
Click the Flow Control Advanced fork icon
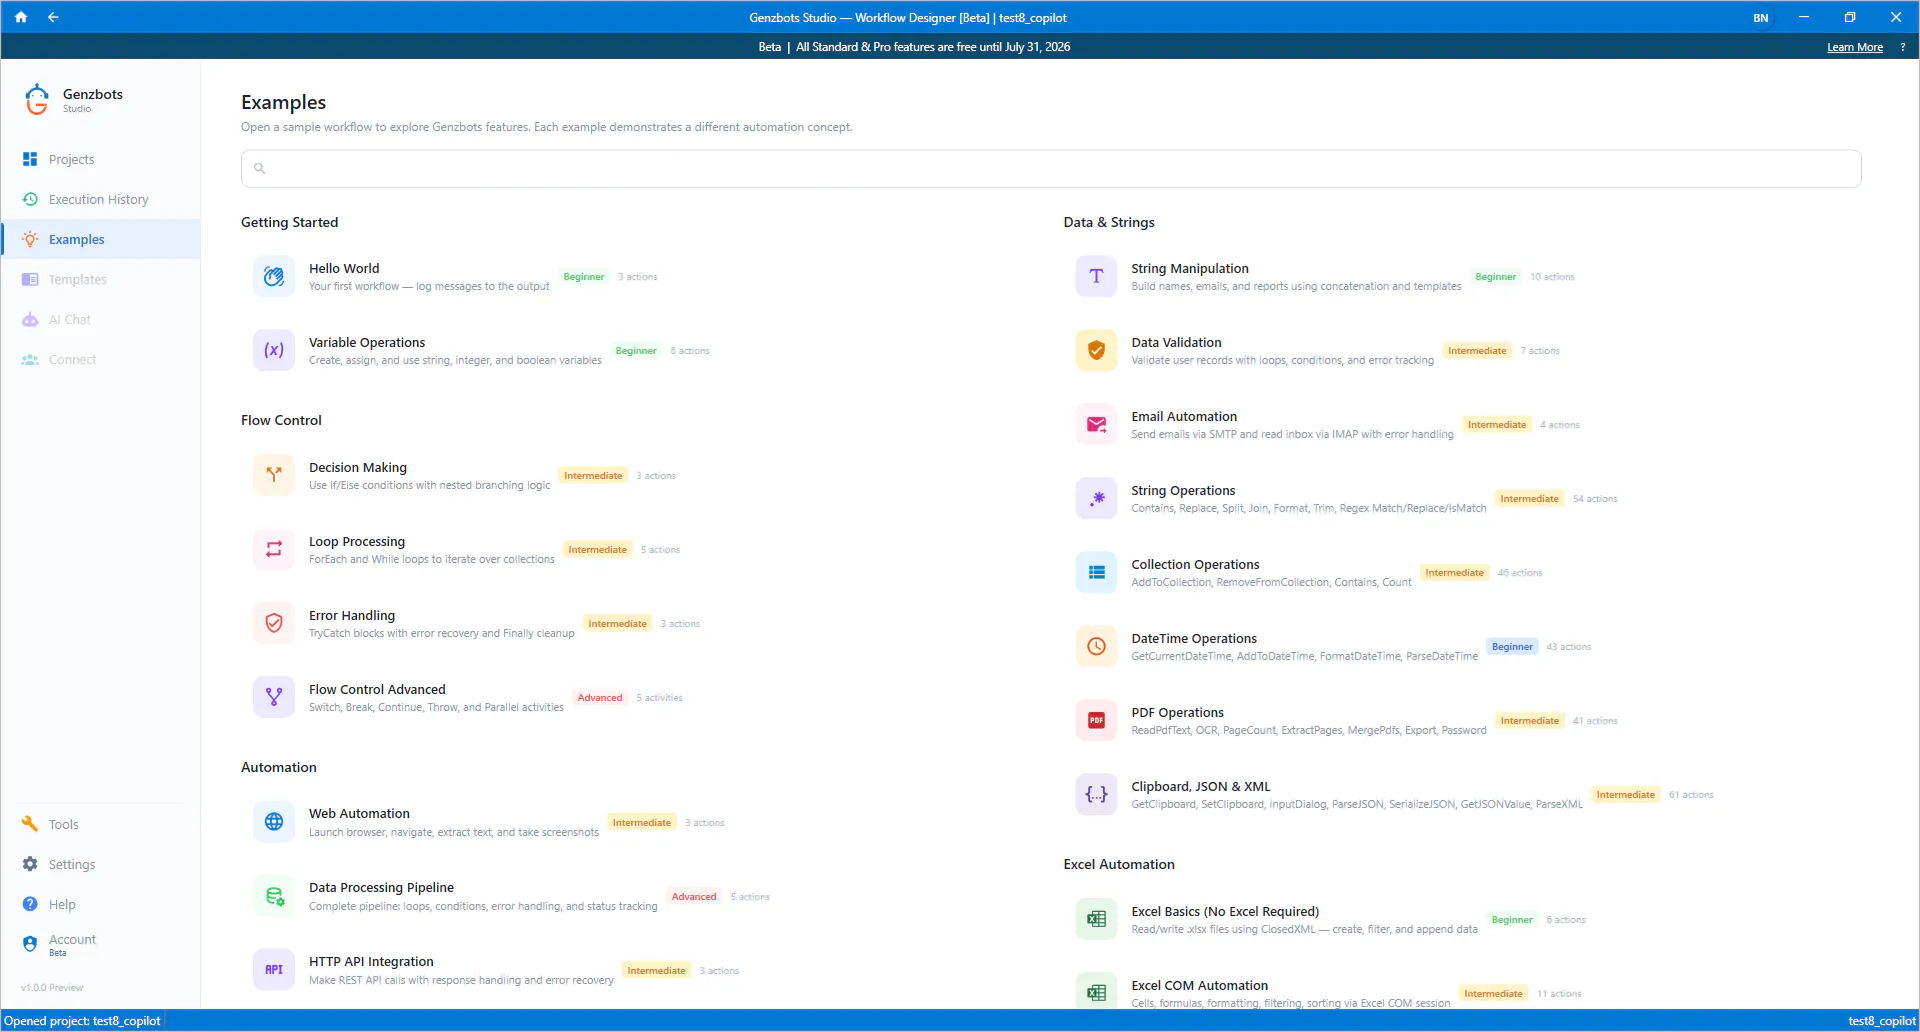274,698
